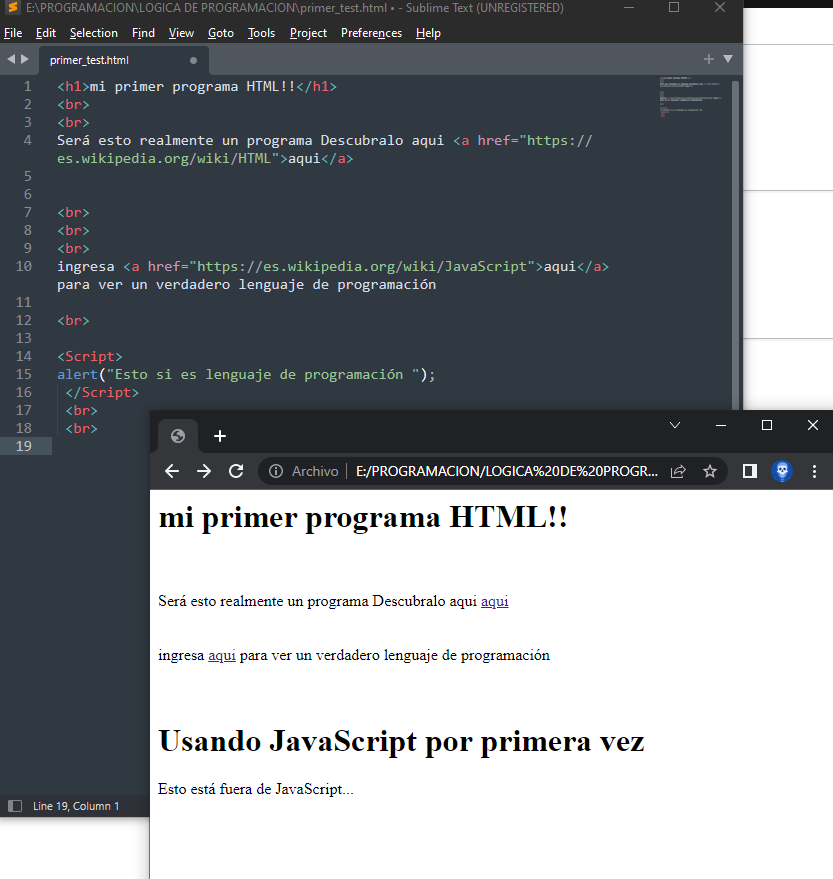View site information icon next to Archivo

276,471
